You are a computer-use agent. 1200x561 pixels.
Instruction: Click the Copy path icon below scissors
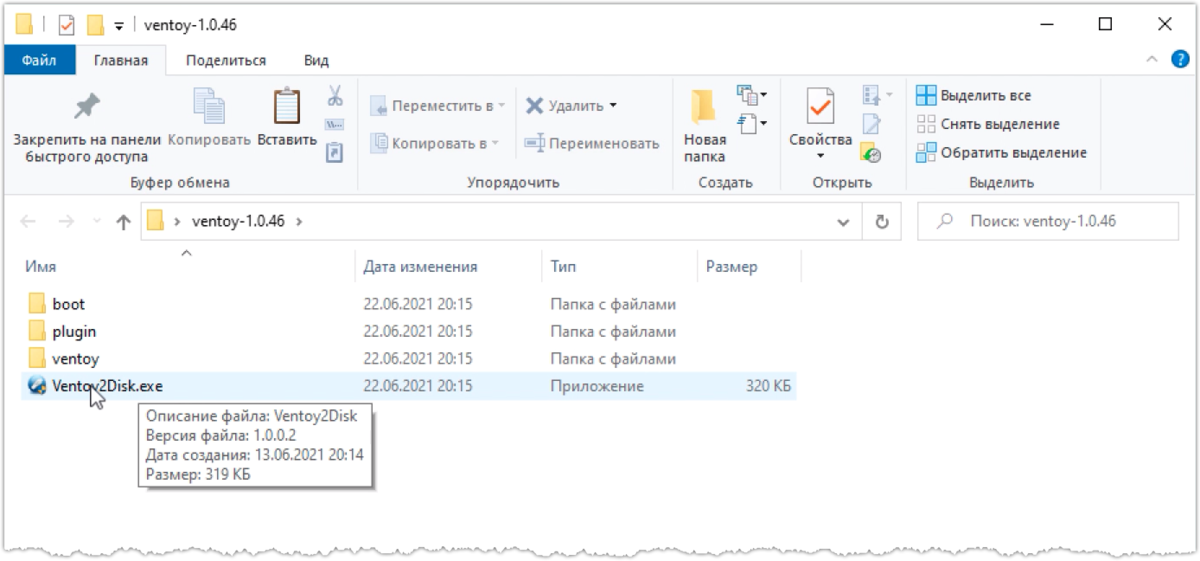coord(335,125)
